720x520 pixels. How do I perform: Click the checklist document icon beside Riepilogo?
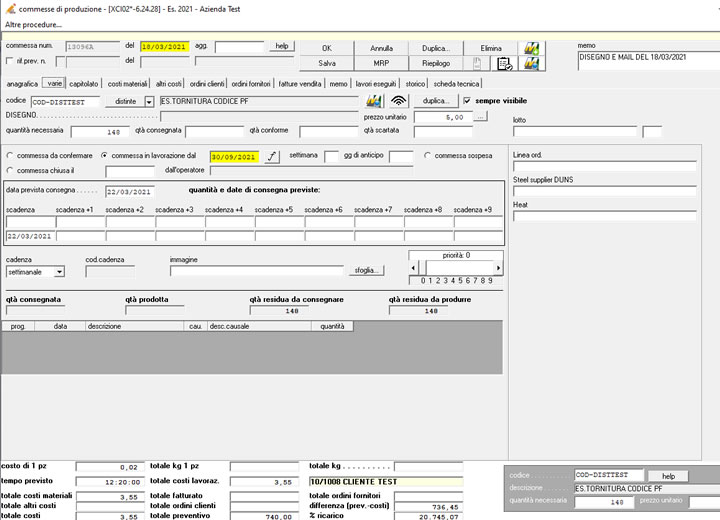click(504, 63)
